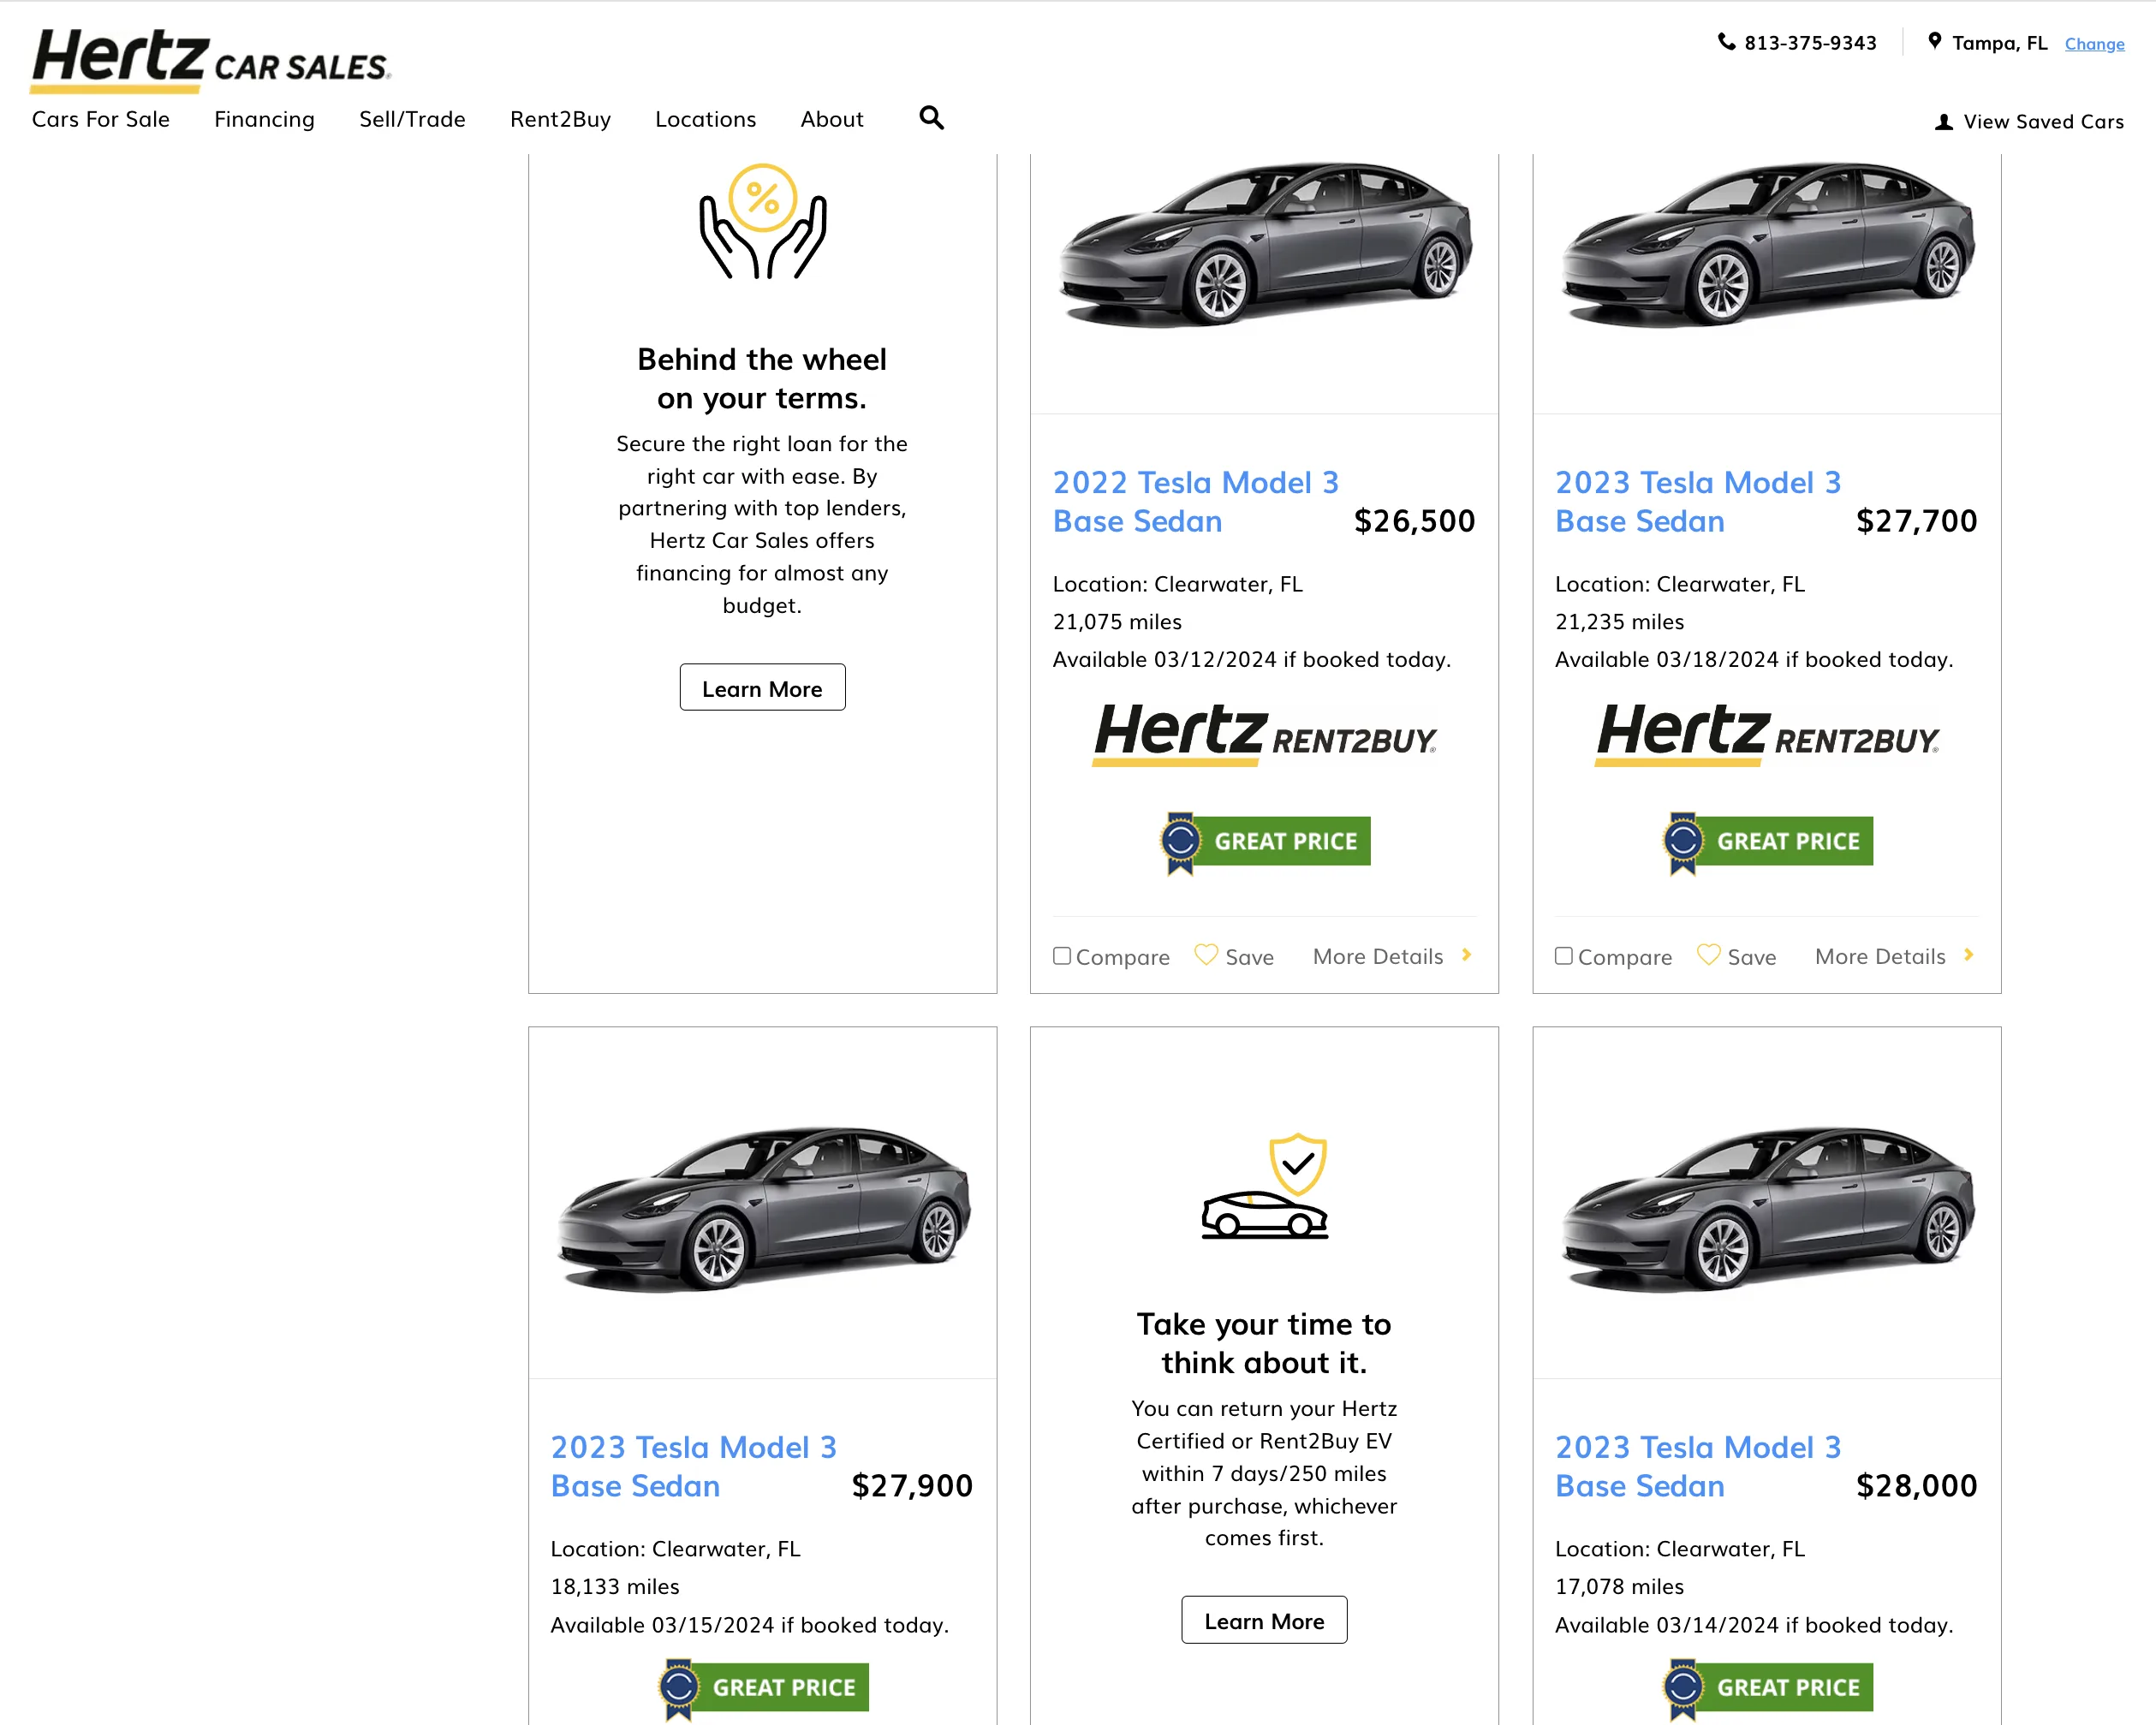Open the Locations menu
The height and width of the screenshot is (1725, 2156).
(705, 120)
